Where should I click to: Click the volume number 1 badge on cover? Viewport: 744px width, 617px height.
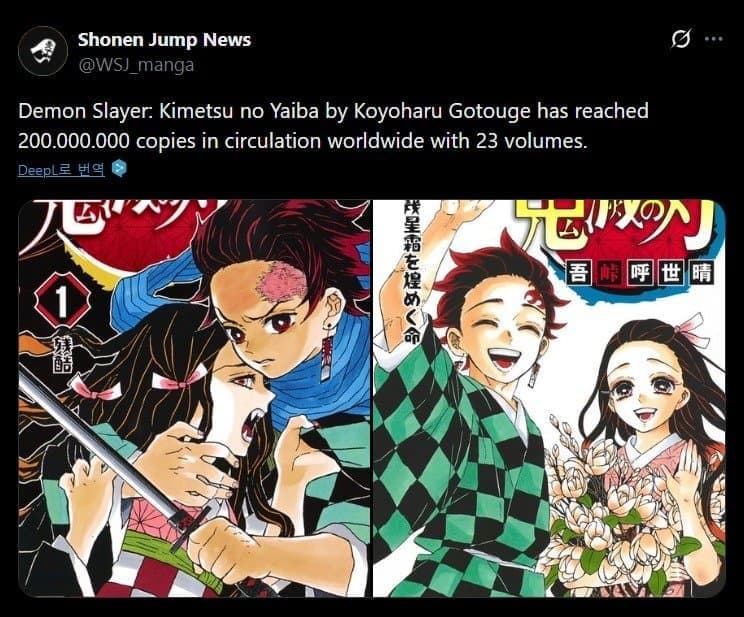click(x=61, y=302)
